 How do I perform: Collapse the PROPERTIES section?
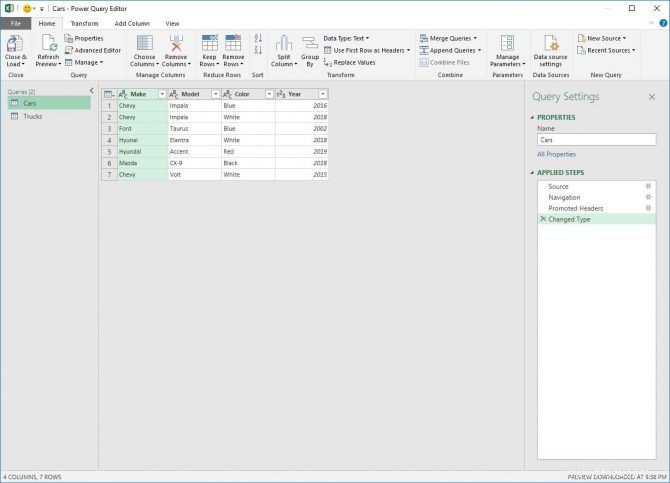click(x=532, y=118)
